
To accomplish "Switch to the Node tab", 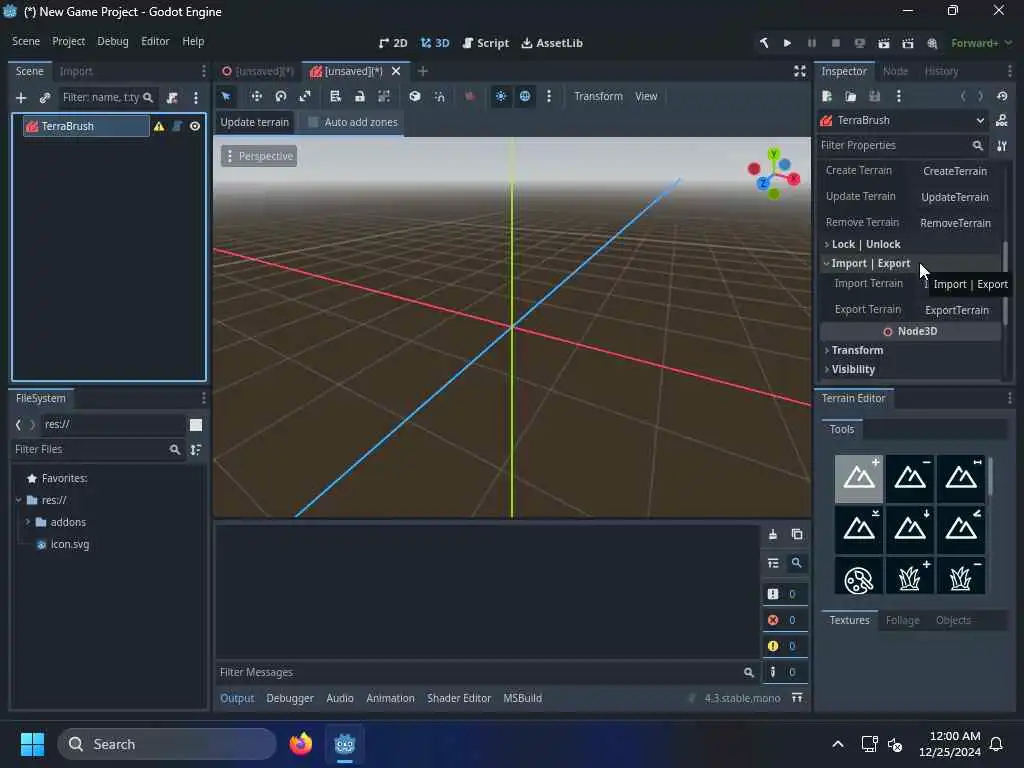I will pos(895,71).
